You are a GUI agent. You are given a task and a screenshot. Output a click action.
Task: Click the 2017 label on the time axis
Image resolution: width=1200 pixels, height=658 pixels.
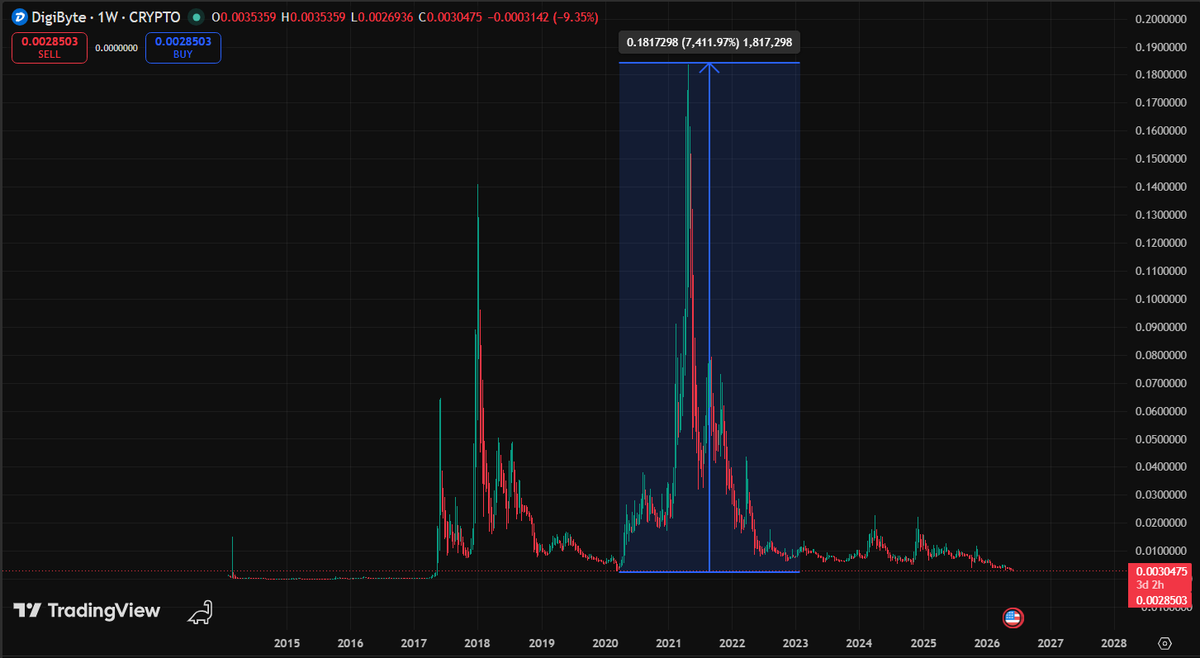tap(414, 642)
